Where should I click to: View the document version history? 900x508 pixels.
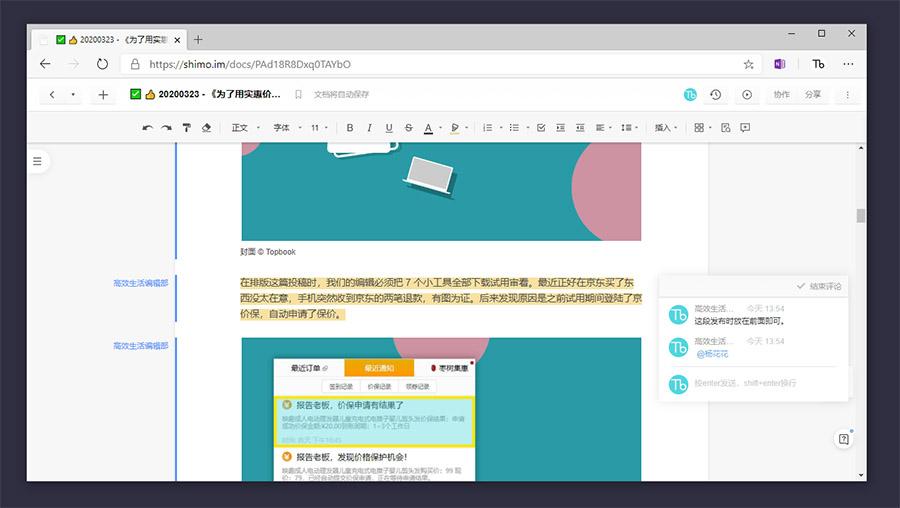[715, 95]
